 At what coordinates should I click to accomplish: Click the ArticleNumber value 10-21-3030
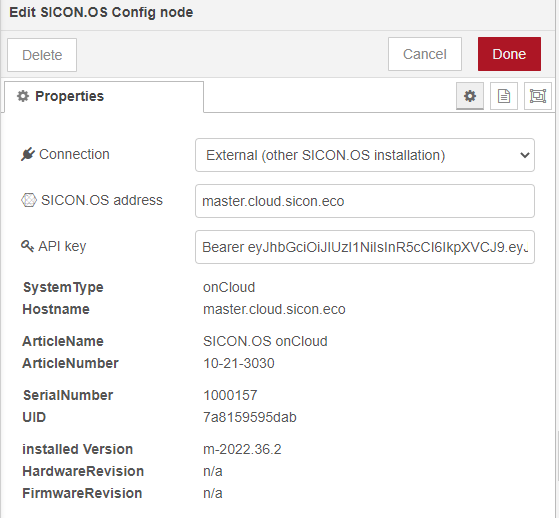point(239,363)
